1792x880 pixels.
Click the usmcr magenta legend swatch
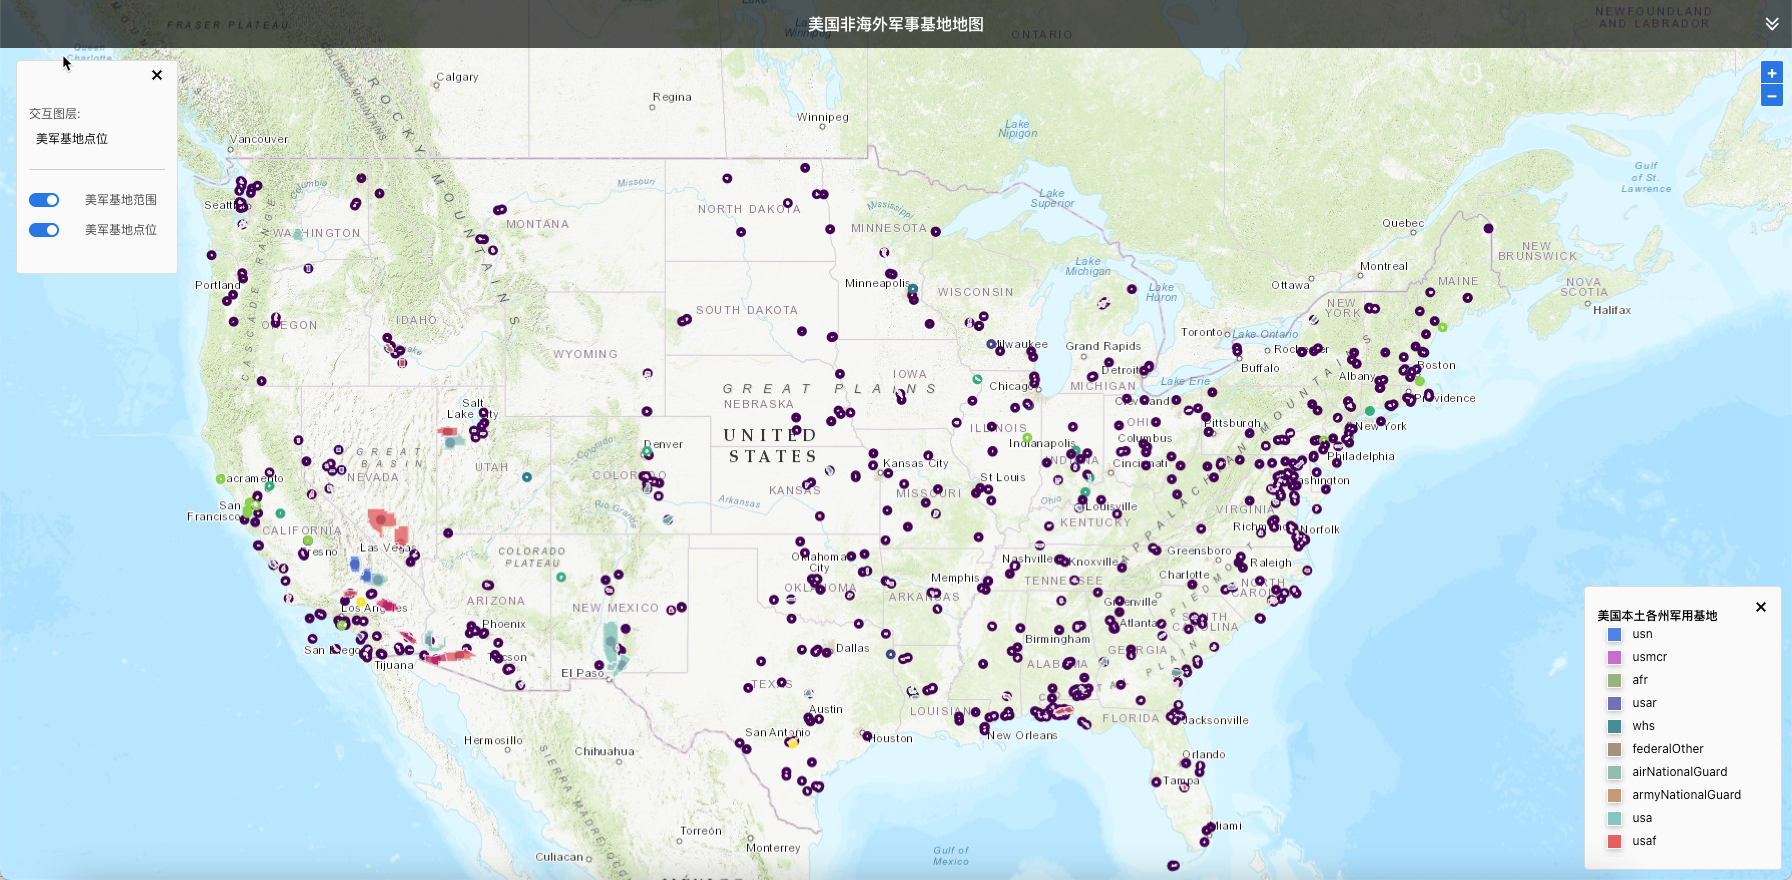click(x=1614, y=657)
